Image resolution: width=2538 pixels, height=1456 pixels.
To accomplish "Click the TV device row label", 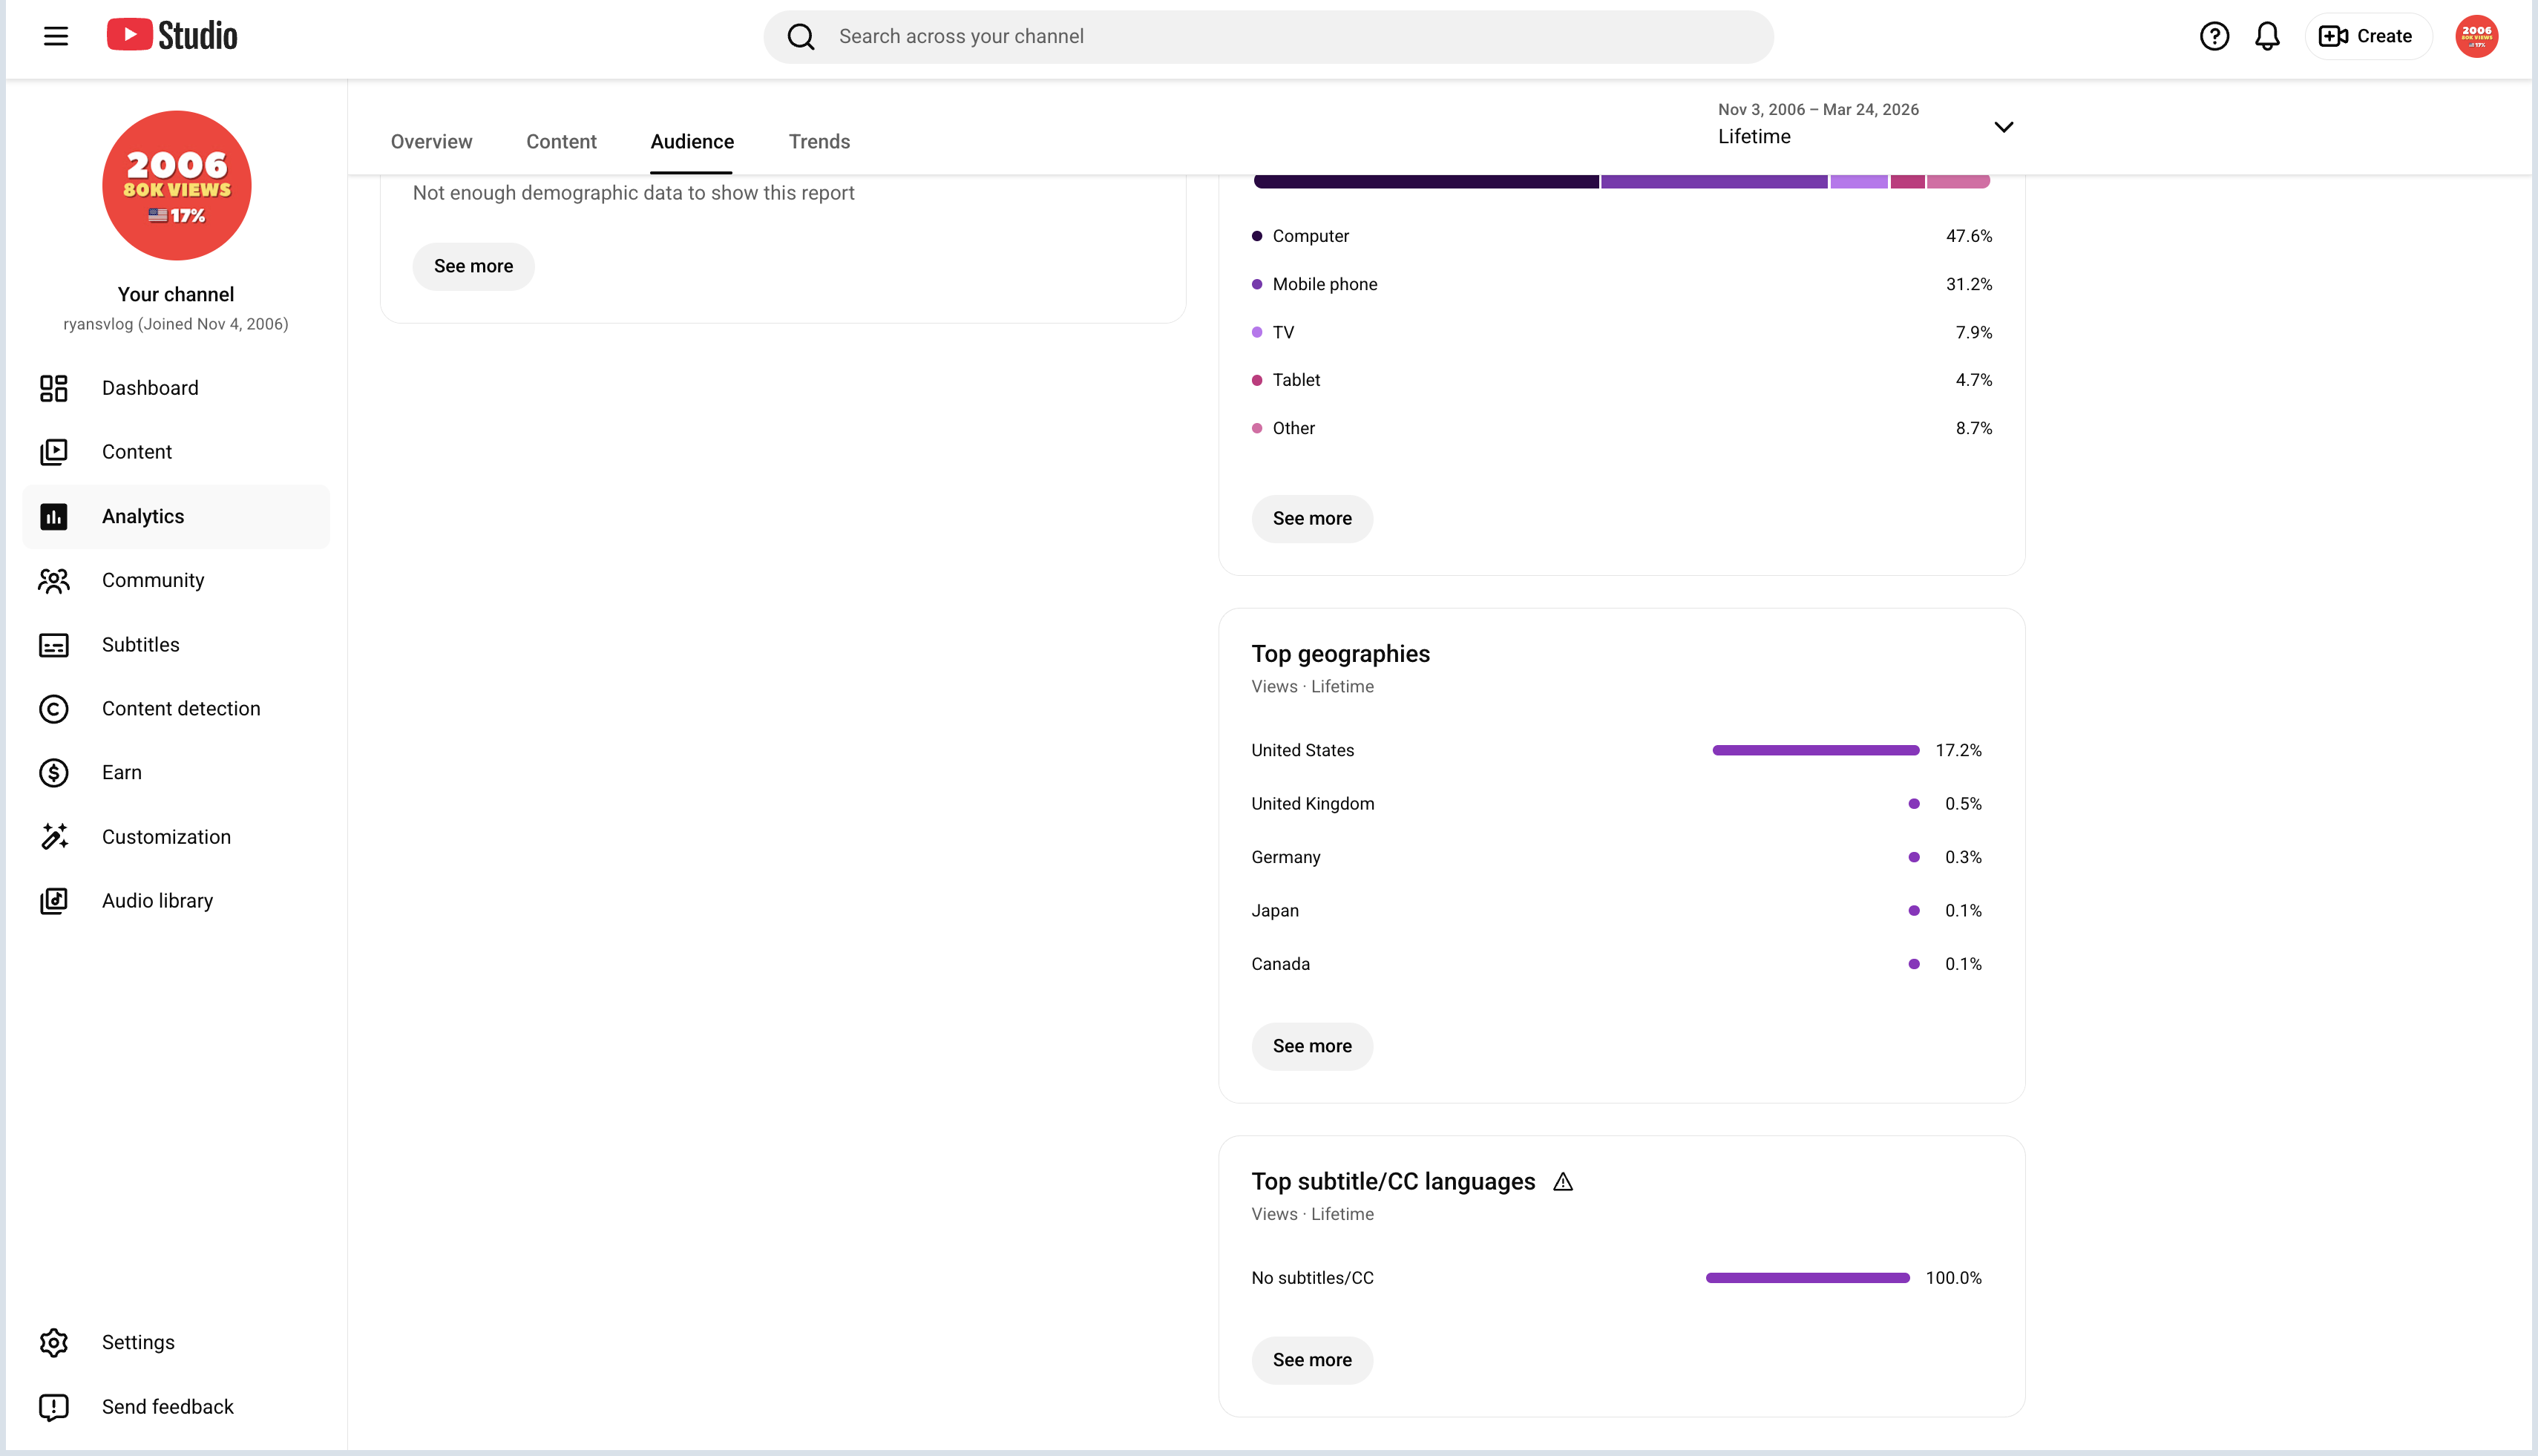I will pos(1283,333).
